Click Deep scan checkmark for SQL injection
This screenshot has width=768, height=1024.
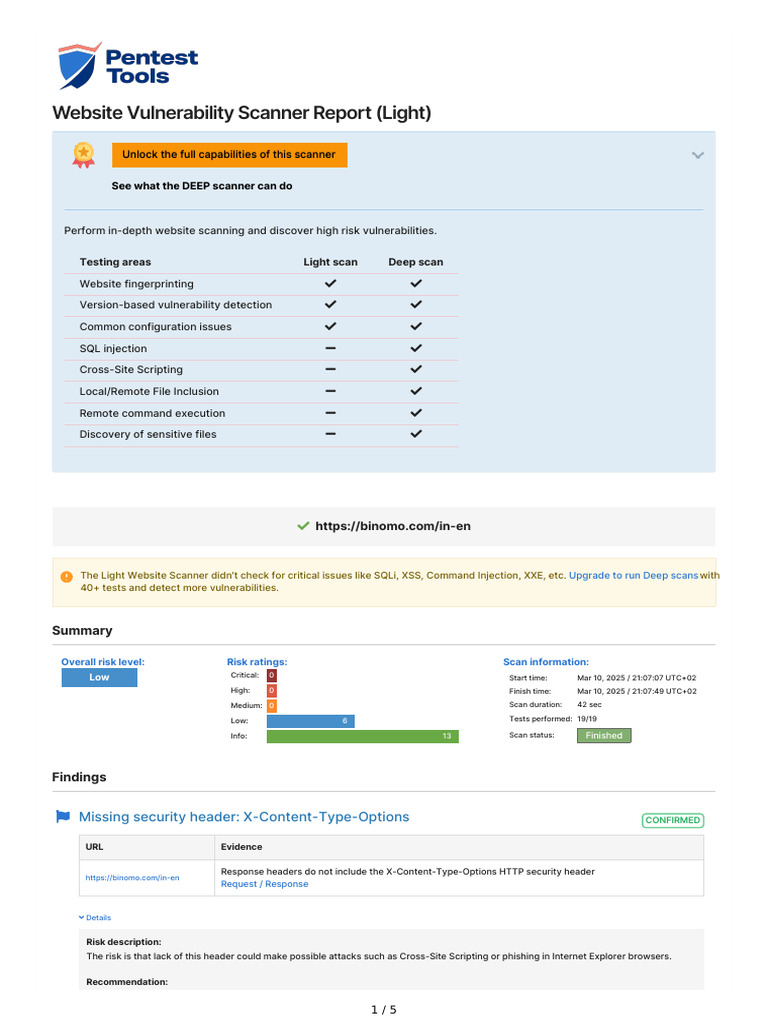[416, 348]
